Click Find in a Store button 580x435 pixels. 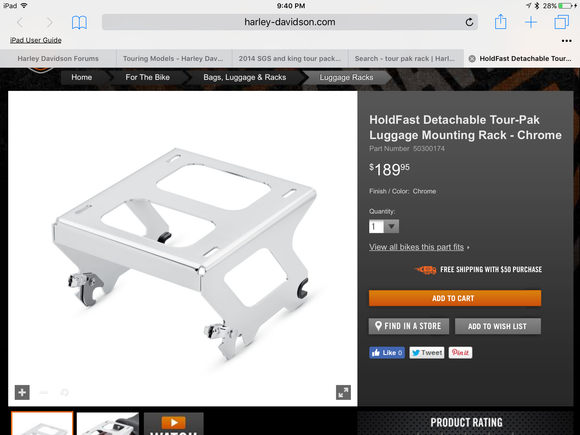click(409, 326)
